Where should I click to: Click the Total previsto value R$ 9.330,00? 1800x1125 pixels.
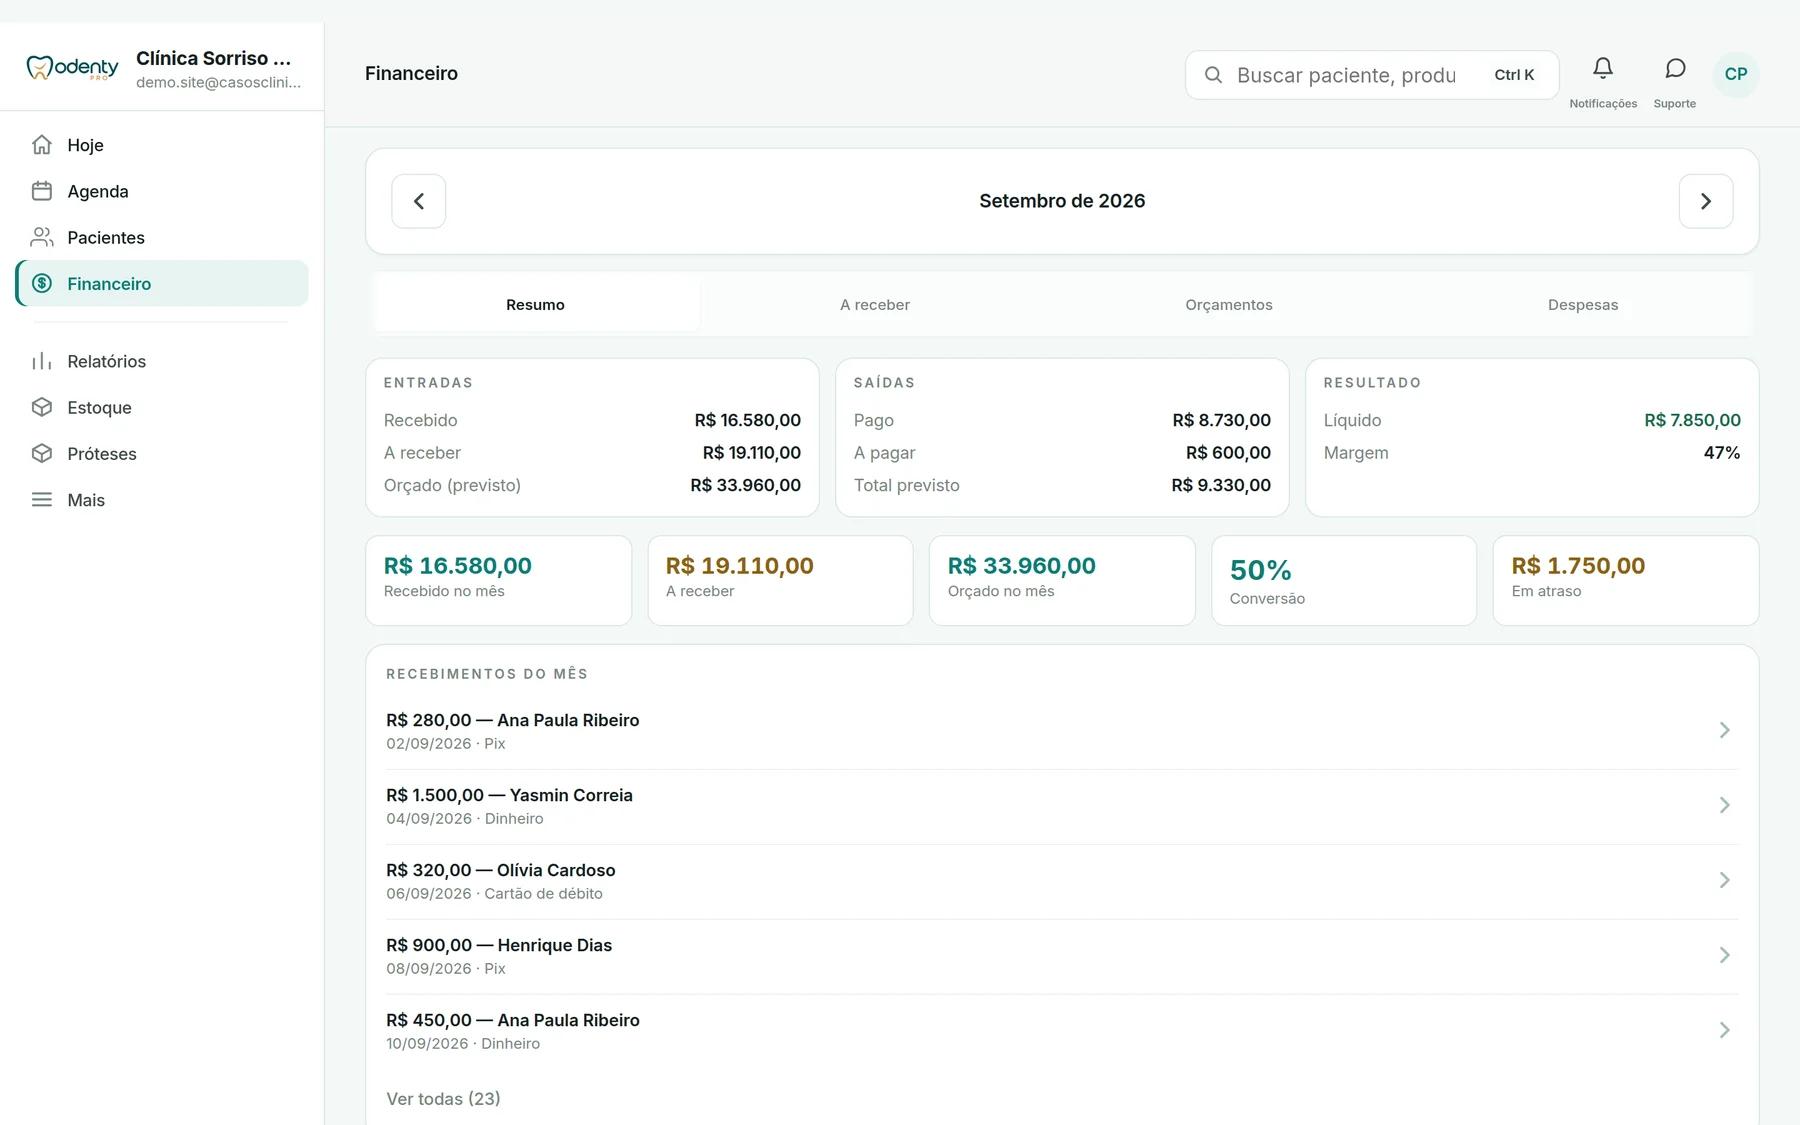[1221, 485]
